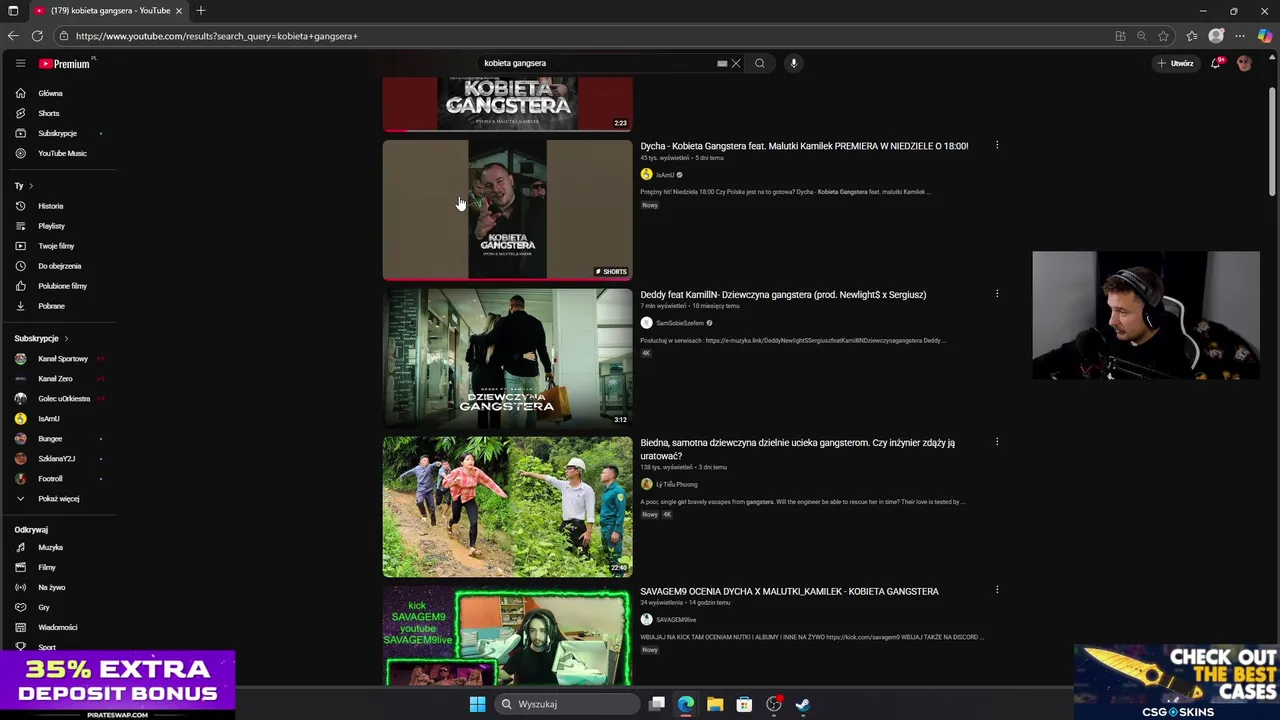Open options menu for the Deddy Dziewczyna gangstera video
This screenshot has width=1280, height=720.
(997, 294)
